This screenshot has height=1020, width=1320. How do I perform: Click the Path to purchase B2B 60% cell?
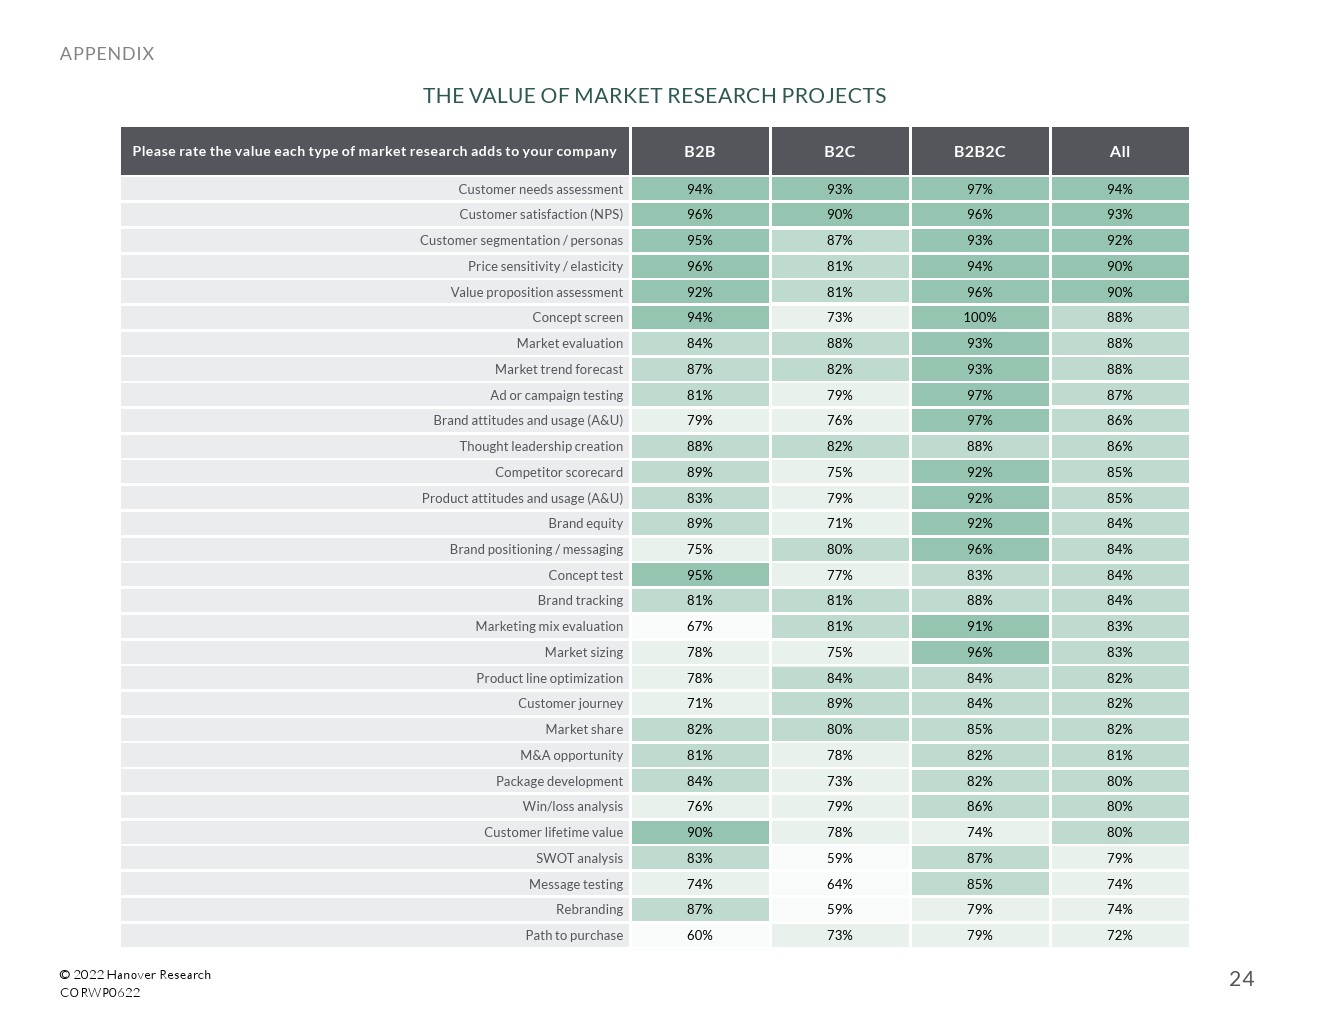point(700,936)
